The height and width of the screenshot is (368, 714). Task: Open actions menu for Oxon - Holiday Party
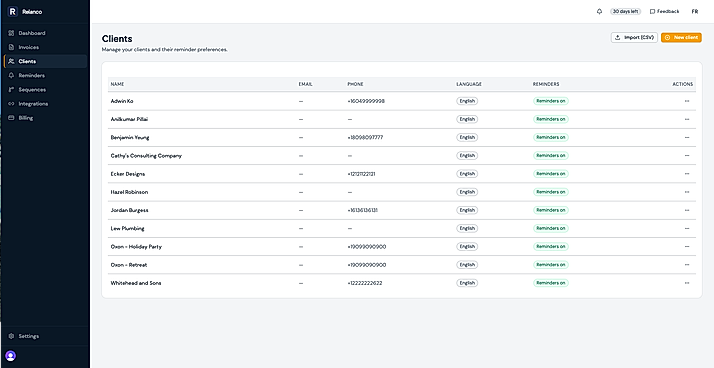(687, 247)
